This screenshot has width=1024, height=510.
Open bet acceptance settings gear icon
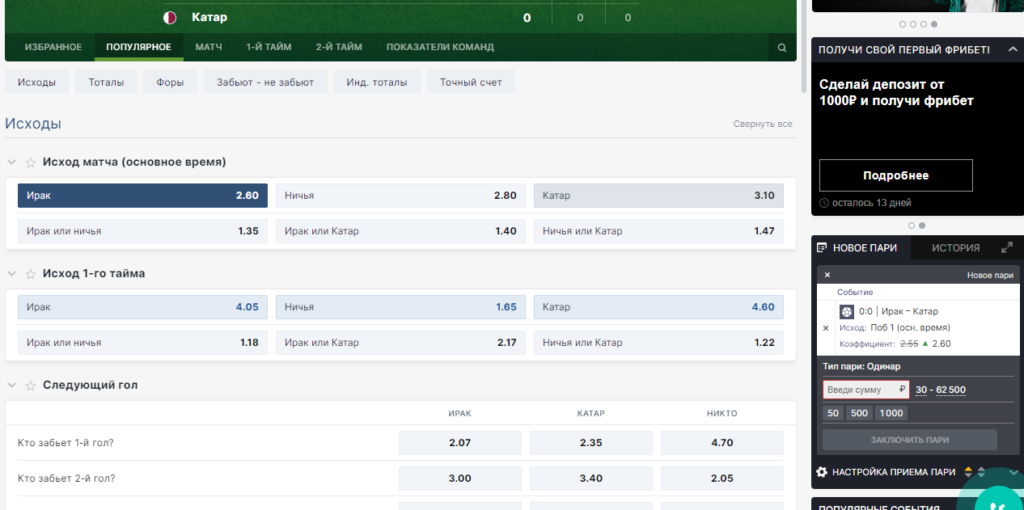(822, 471)
